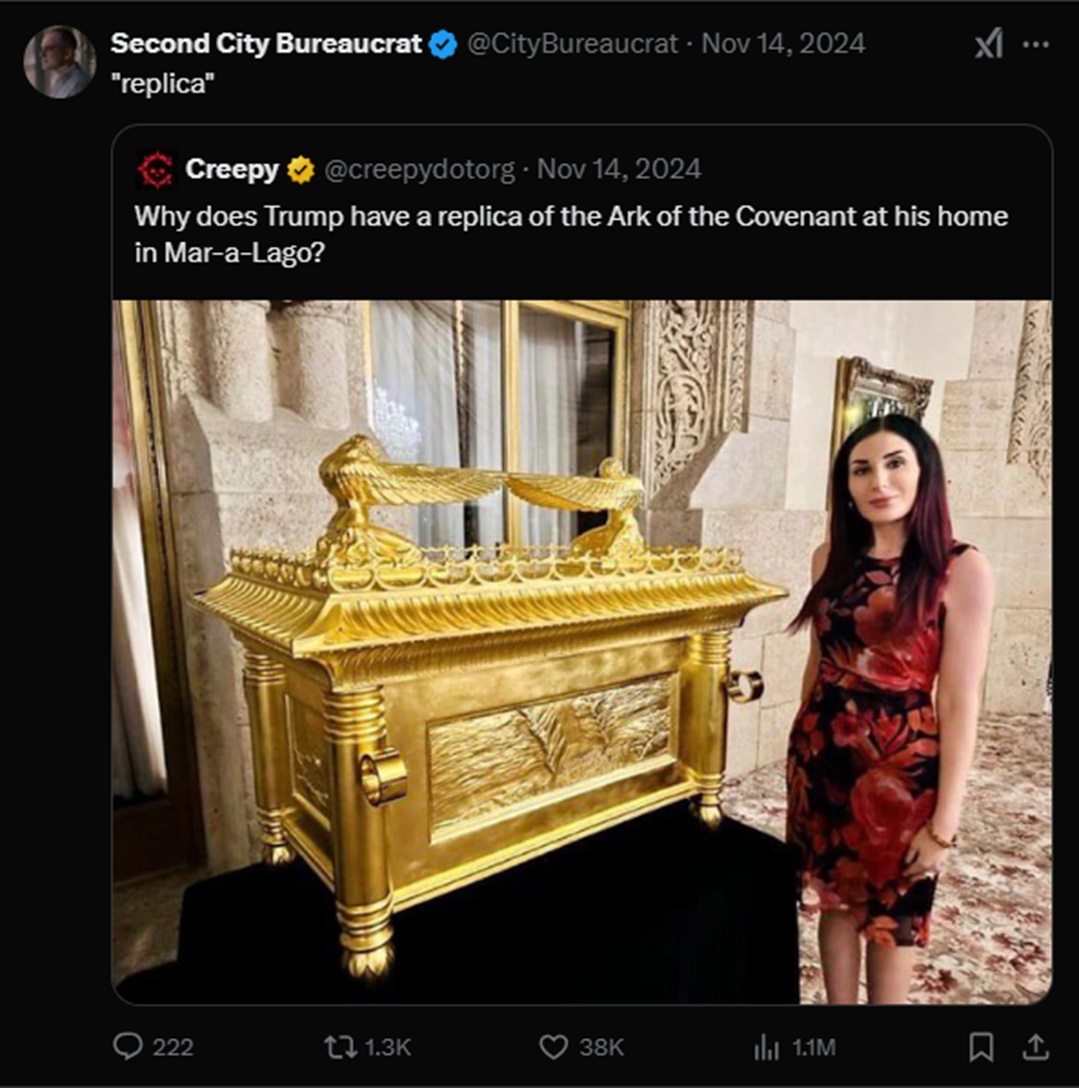Open view analytics bar chart icon

coord(767,1047)
